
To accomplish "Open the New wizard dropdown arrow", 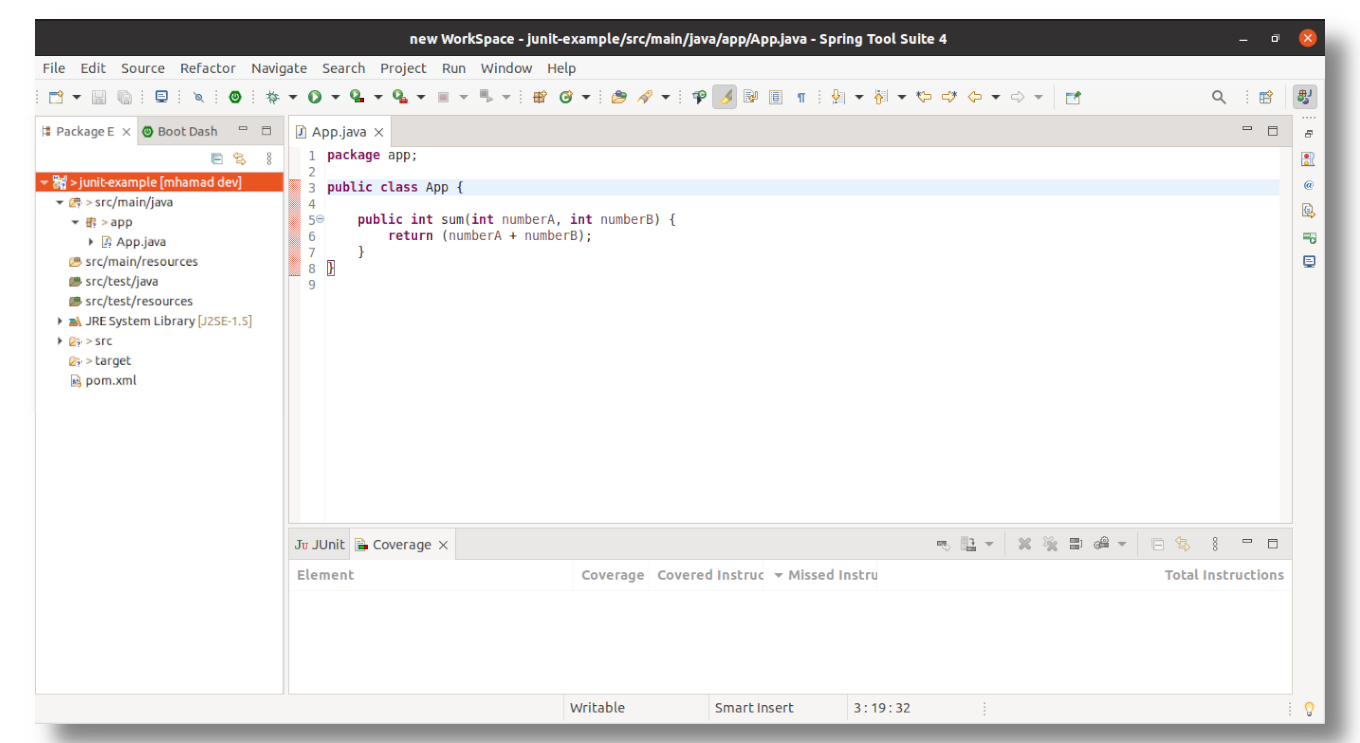I will (76, 97).
